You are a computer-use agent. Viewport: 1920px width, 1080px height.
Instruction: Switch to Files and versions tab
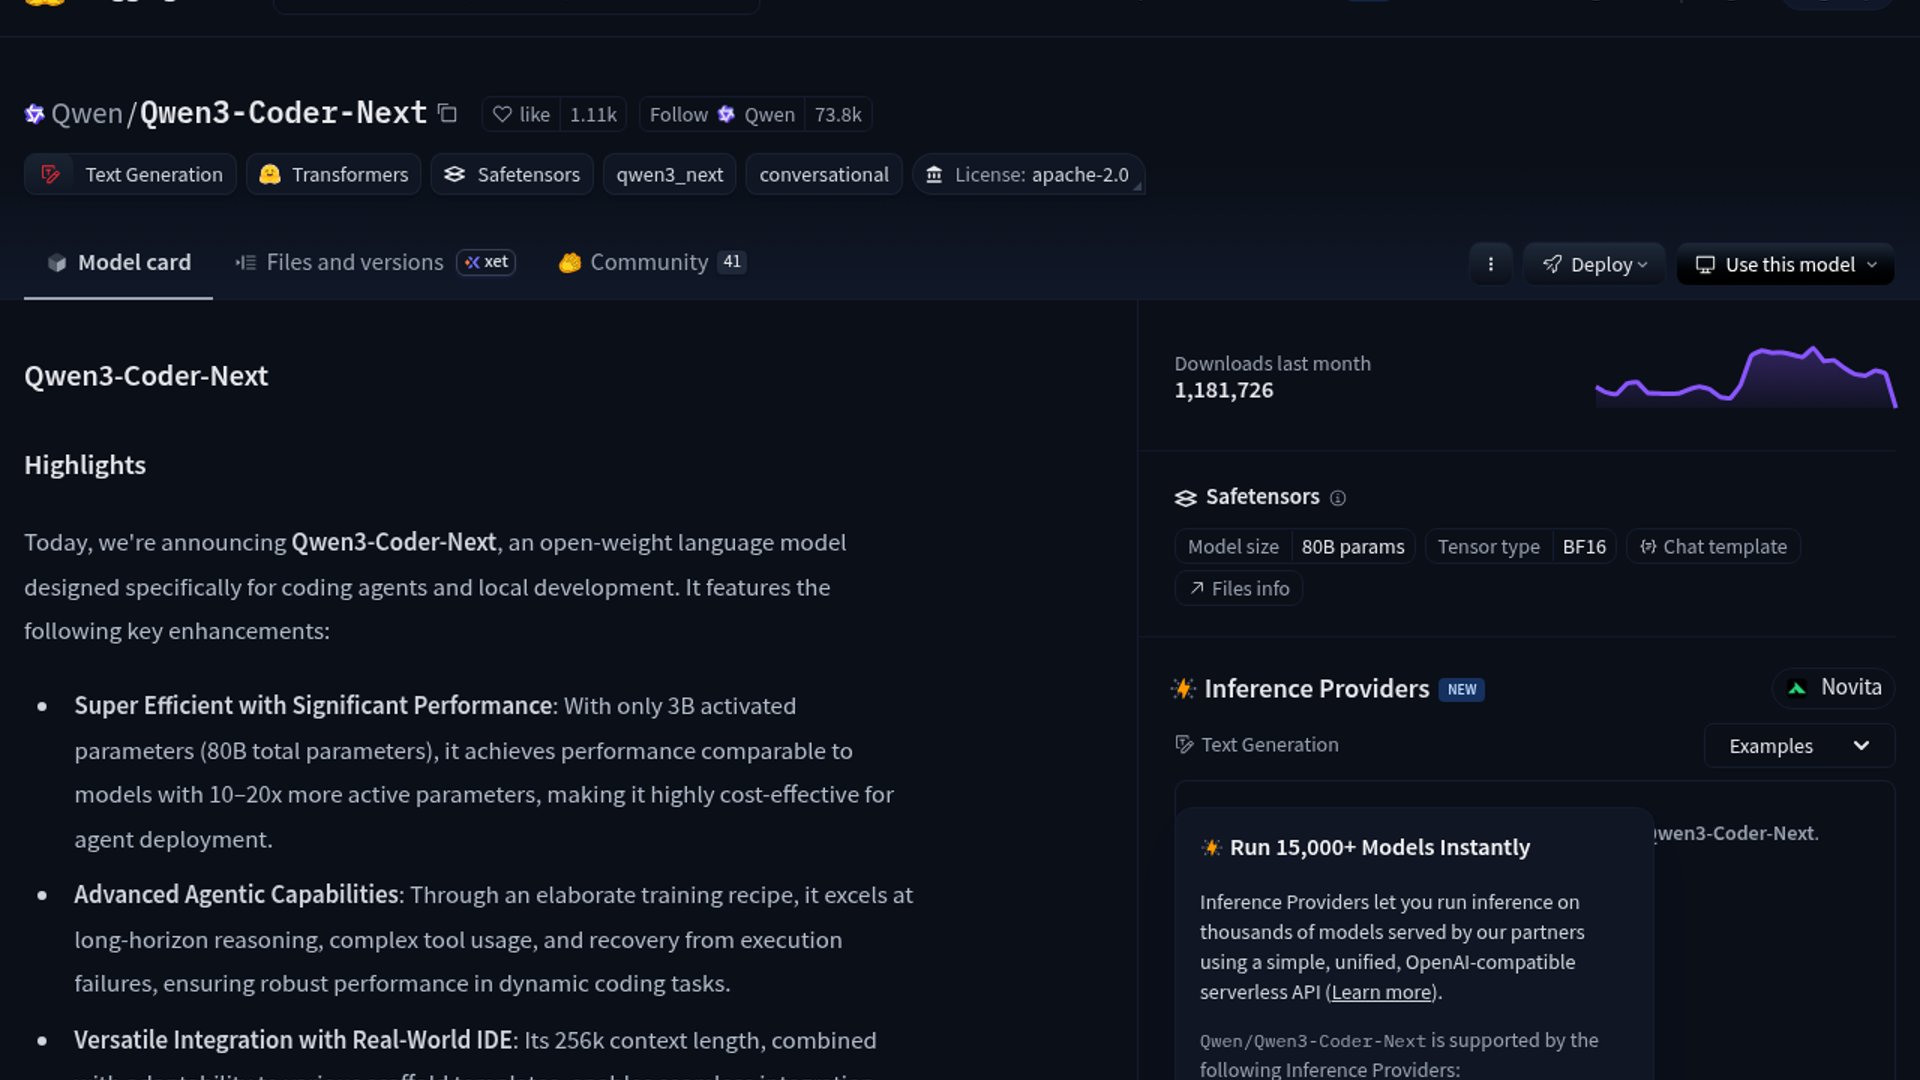pyautogui.click(x=354, y=263)
